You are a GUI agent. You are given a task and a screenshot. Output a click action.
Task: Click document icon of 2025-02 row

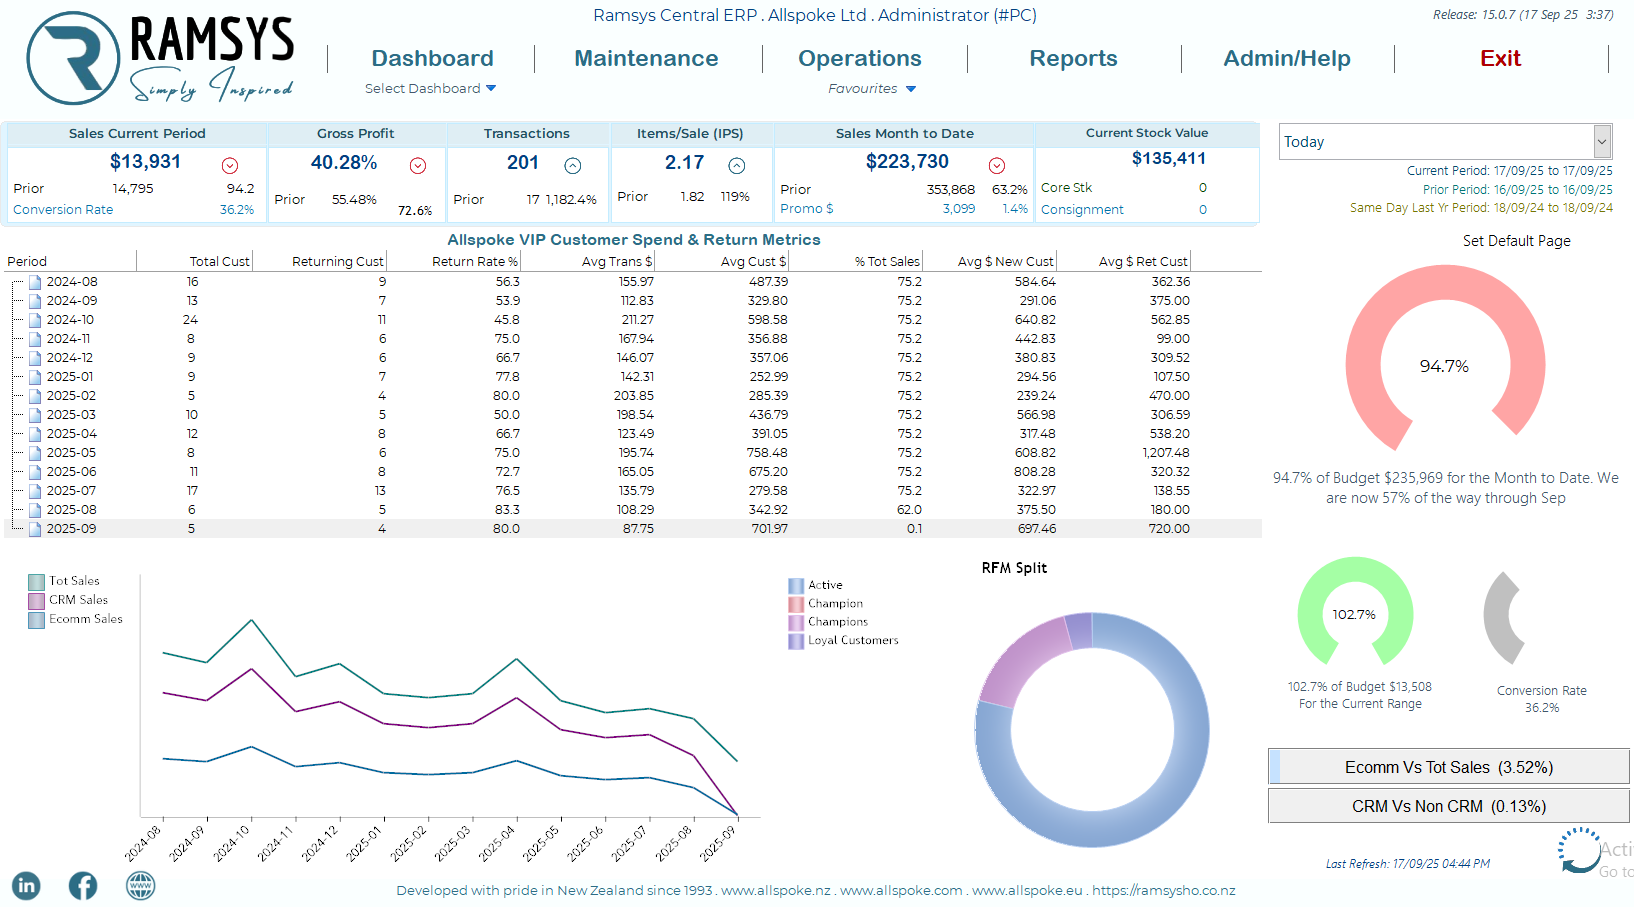tap(35, 396)
